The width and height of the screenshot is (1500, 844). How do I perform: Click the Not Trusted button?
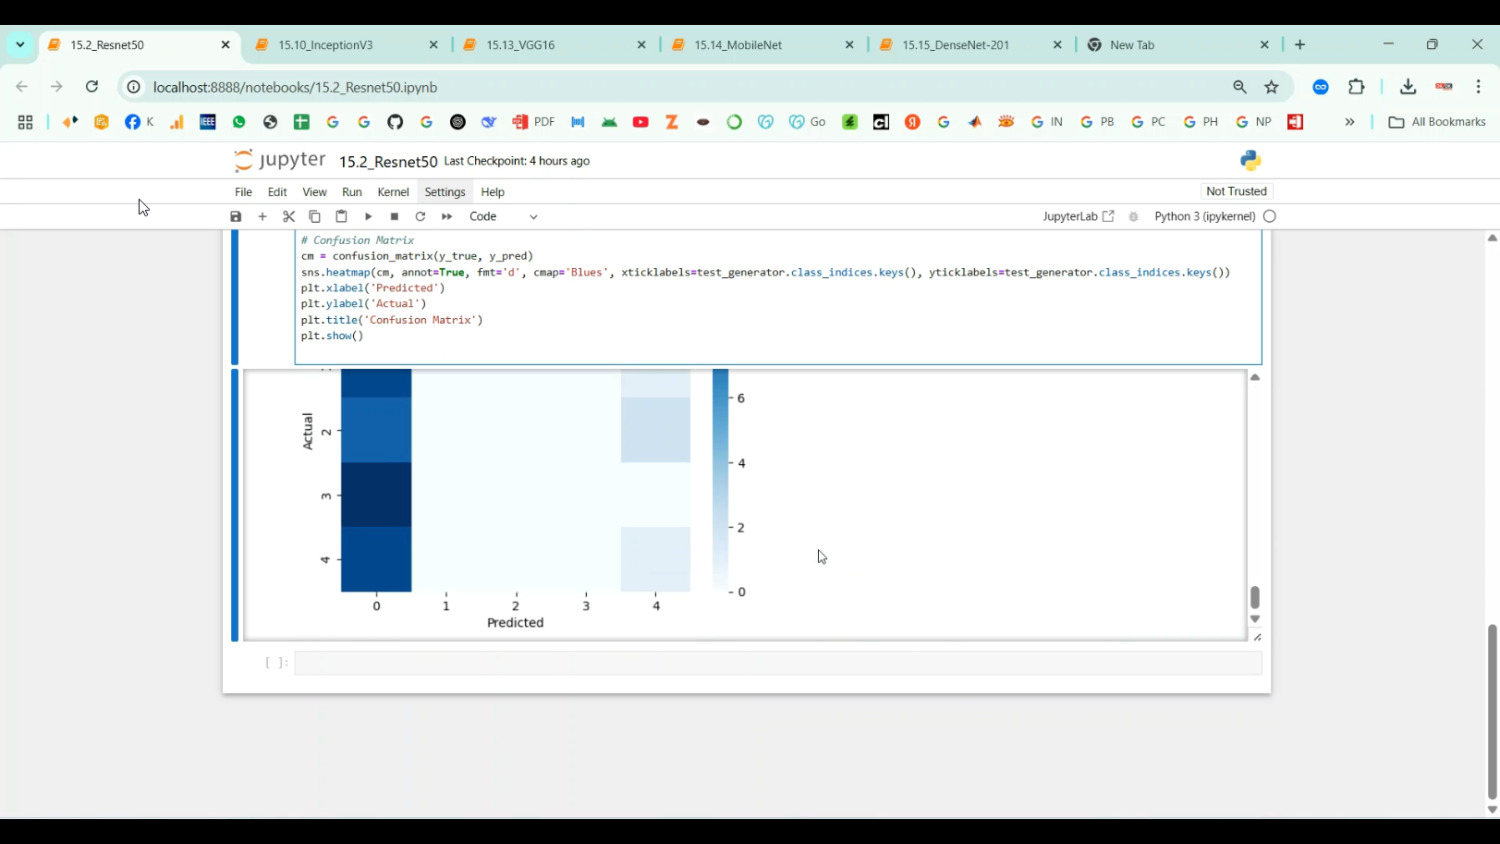[x=1236, y=191]
